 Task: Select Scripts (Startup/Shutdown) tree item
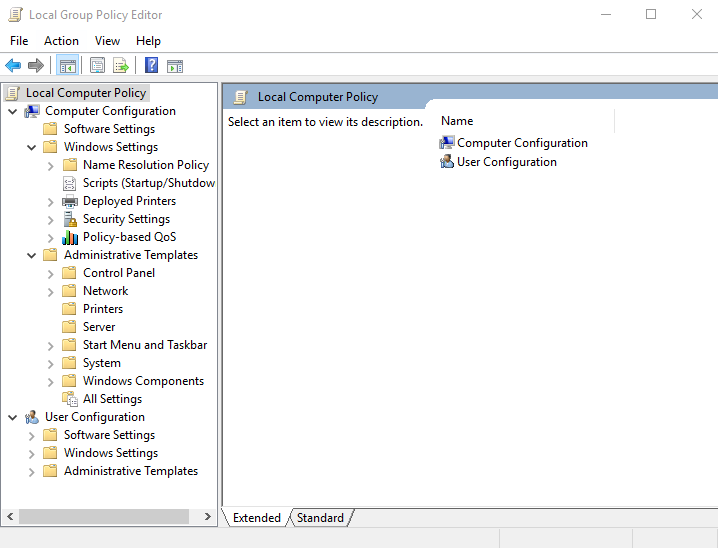tap(148, 183)
